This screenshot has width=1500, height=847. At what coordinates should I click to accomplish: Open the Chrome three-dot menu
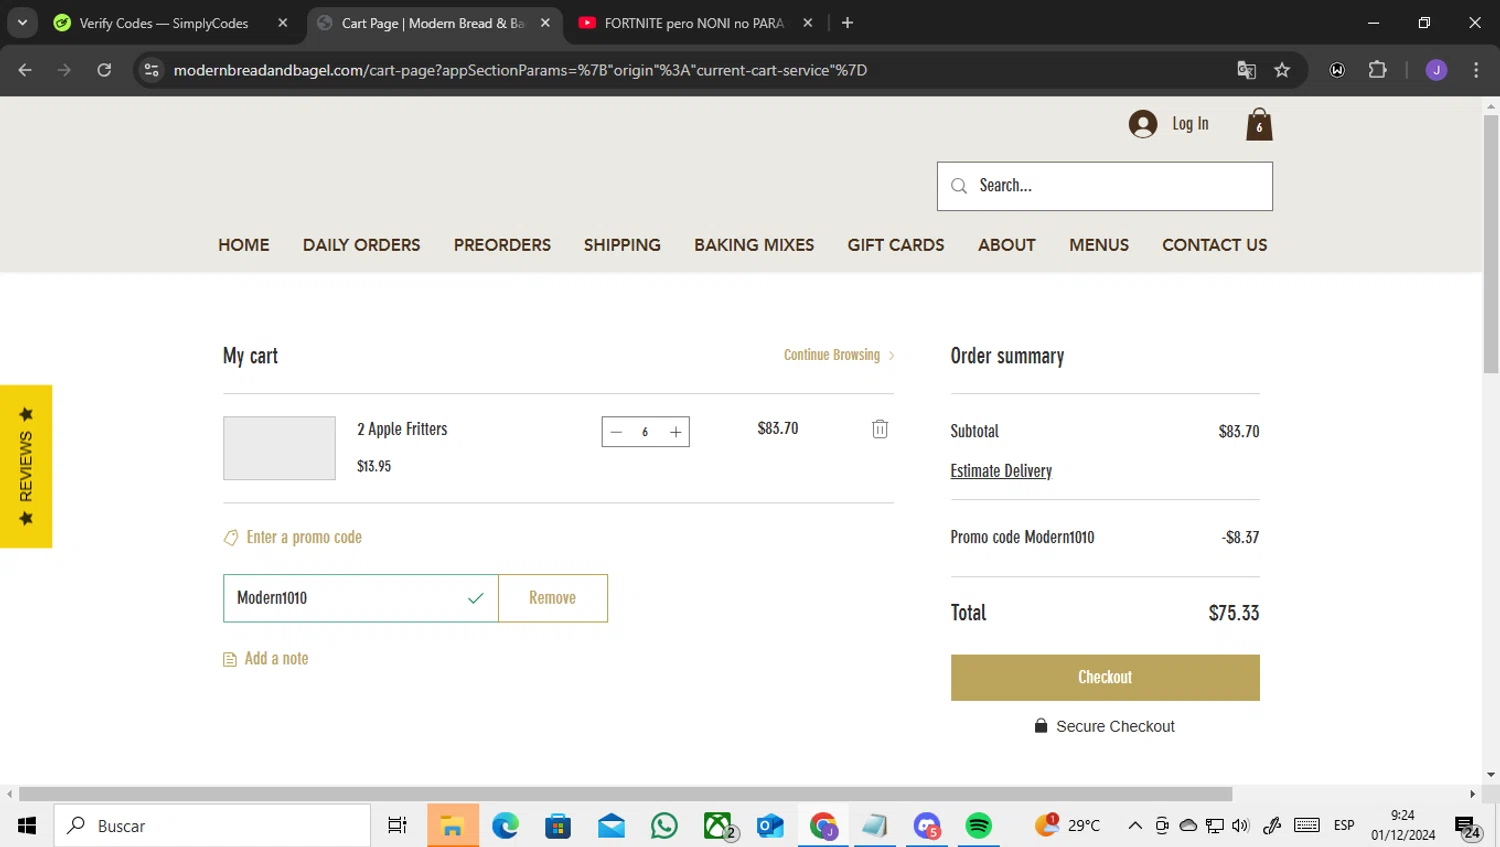[x=1476, y=70]
